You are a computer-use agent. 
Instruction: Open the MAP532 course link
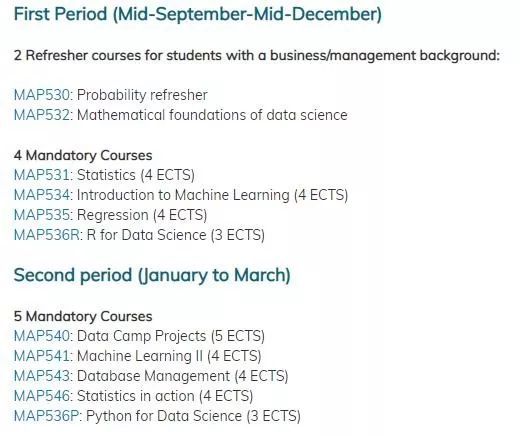click(x=42, y=115)
